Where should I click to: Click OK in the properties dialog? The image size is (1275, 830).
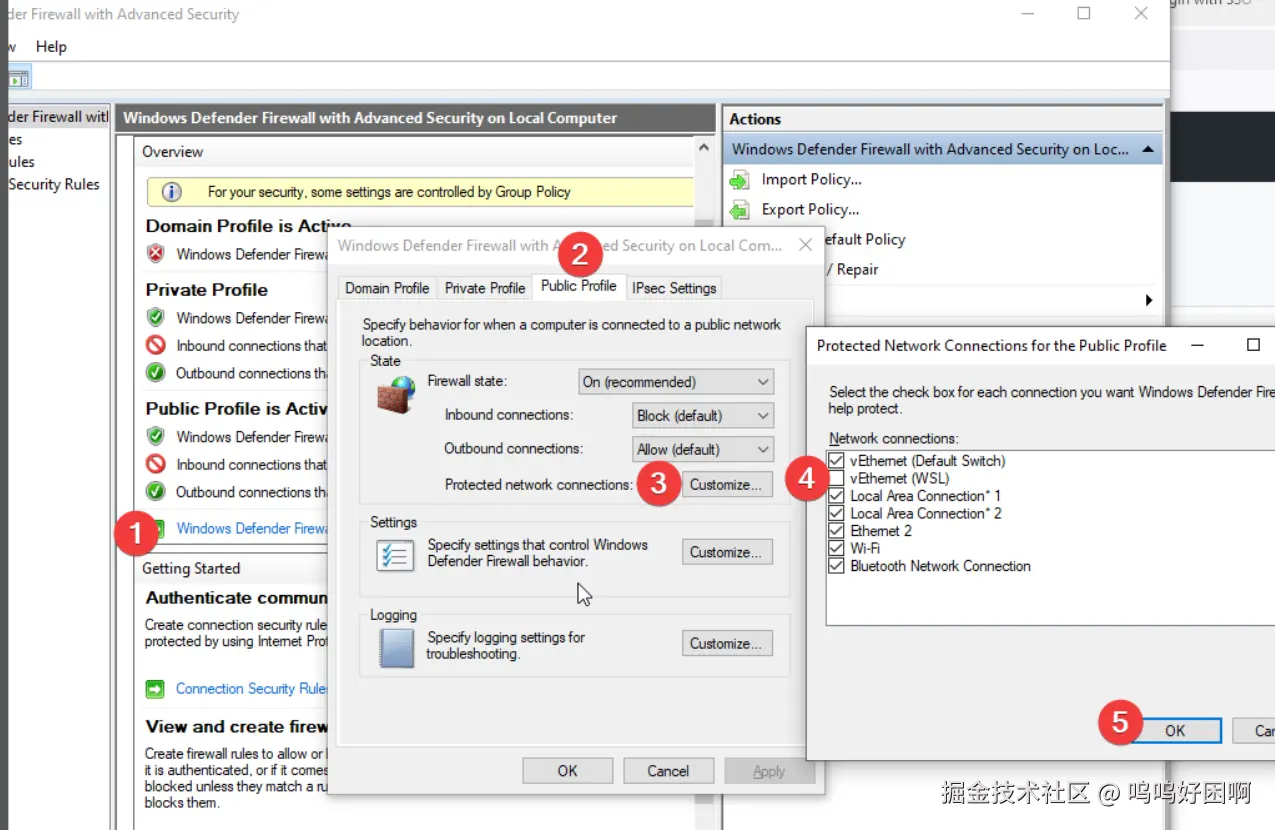click(568, 771)
